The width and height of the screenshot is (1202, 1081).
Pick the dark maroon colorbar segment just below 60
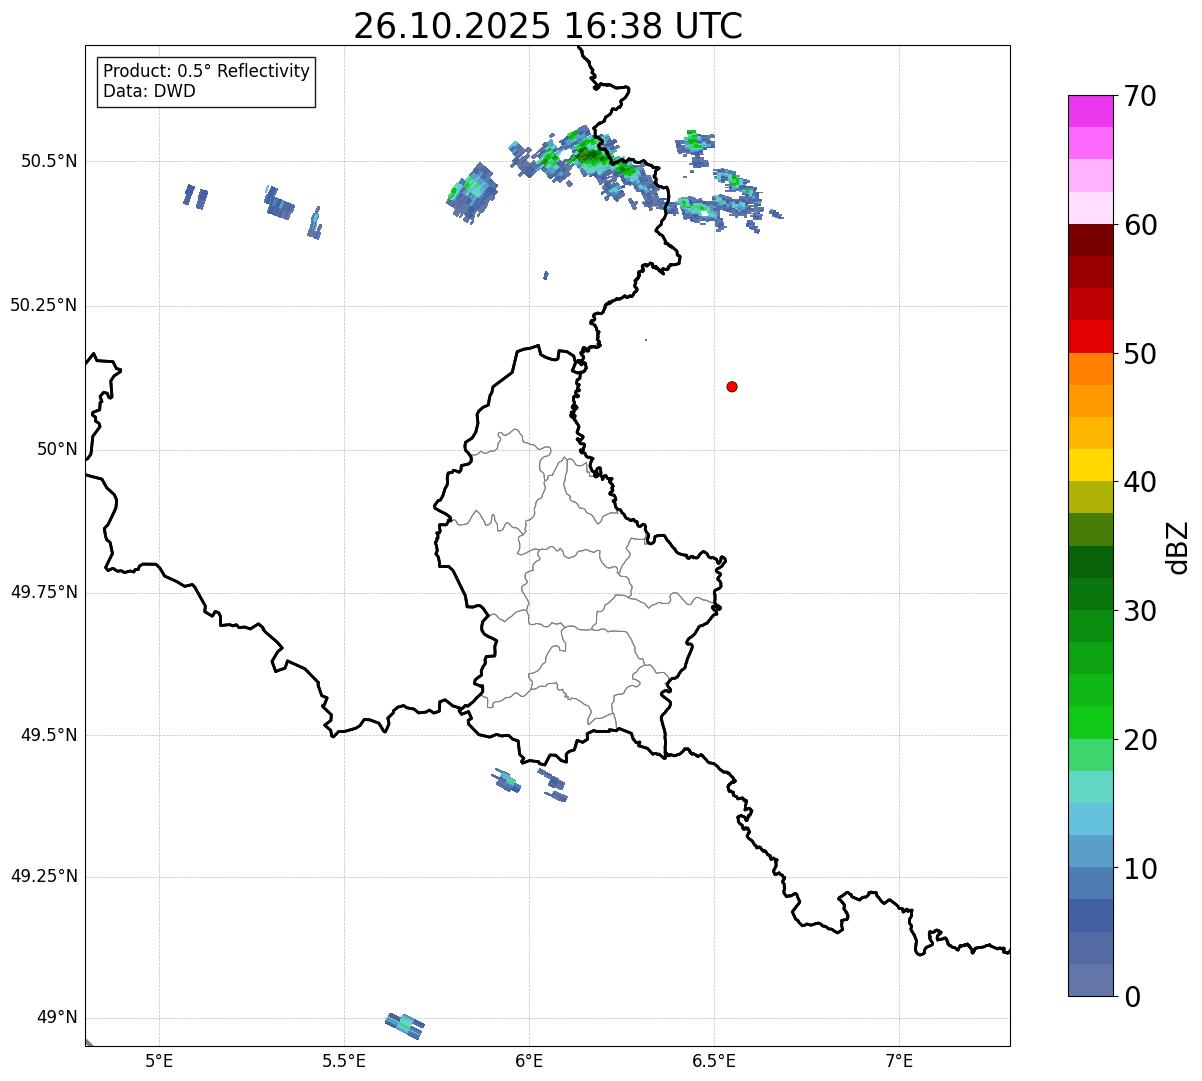[x=1091, y=240]
